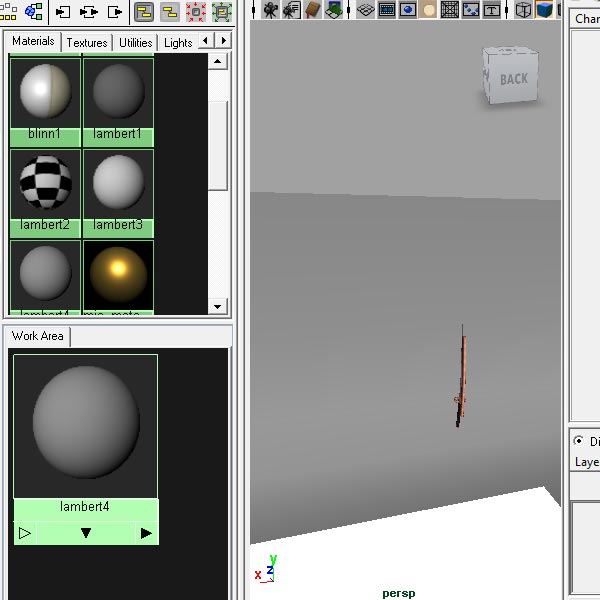
Task: Toggle the safe action icon
Action: coord(471,10)
